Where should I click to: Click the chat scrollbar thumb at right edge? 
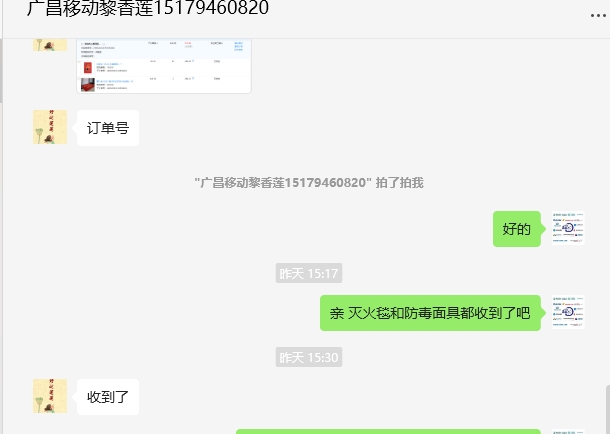pyautogui.click(x=608, y=409)
